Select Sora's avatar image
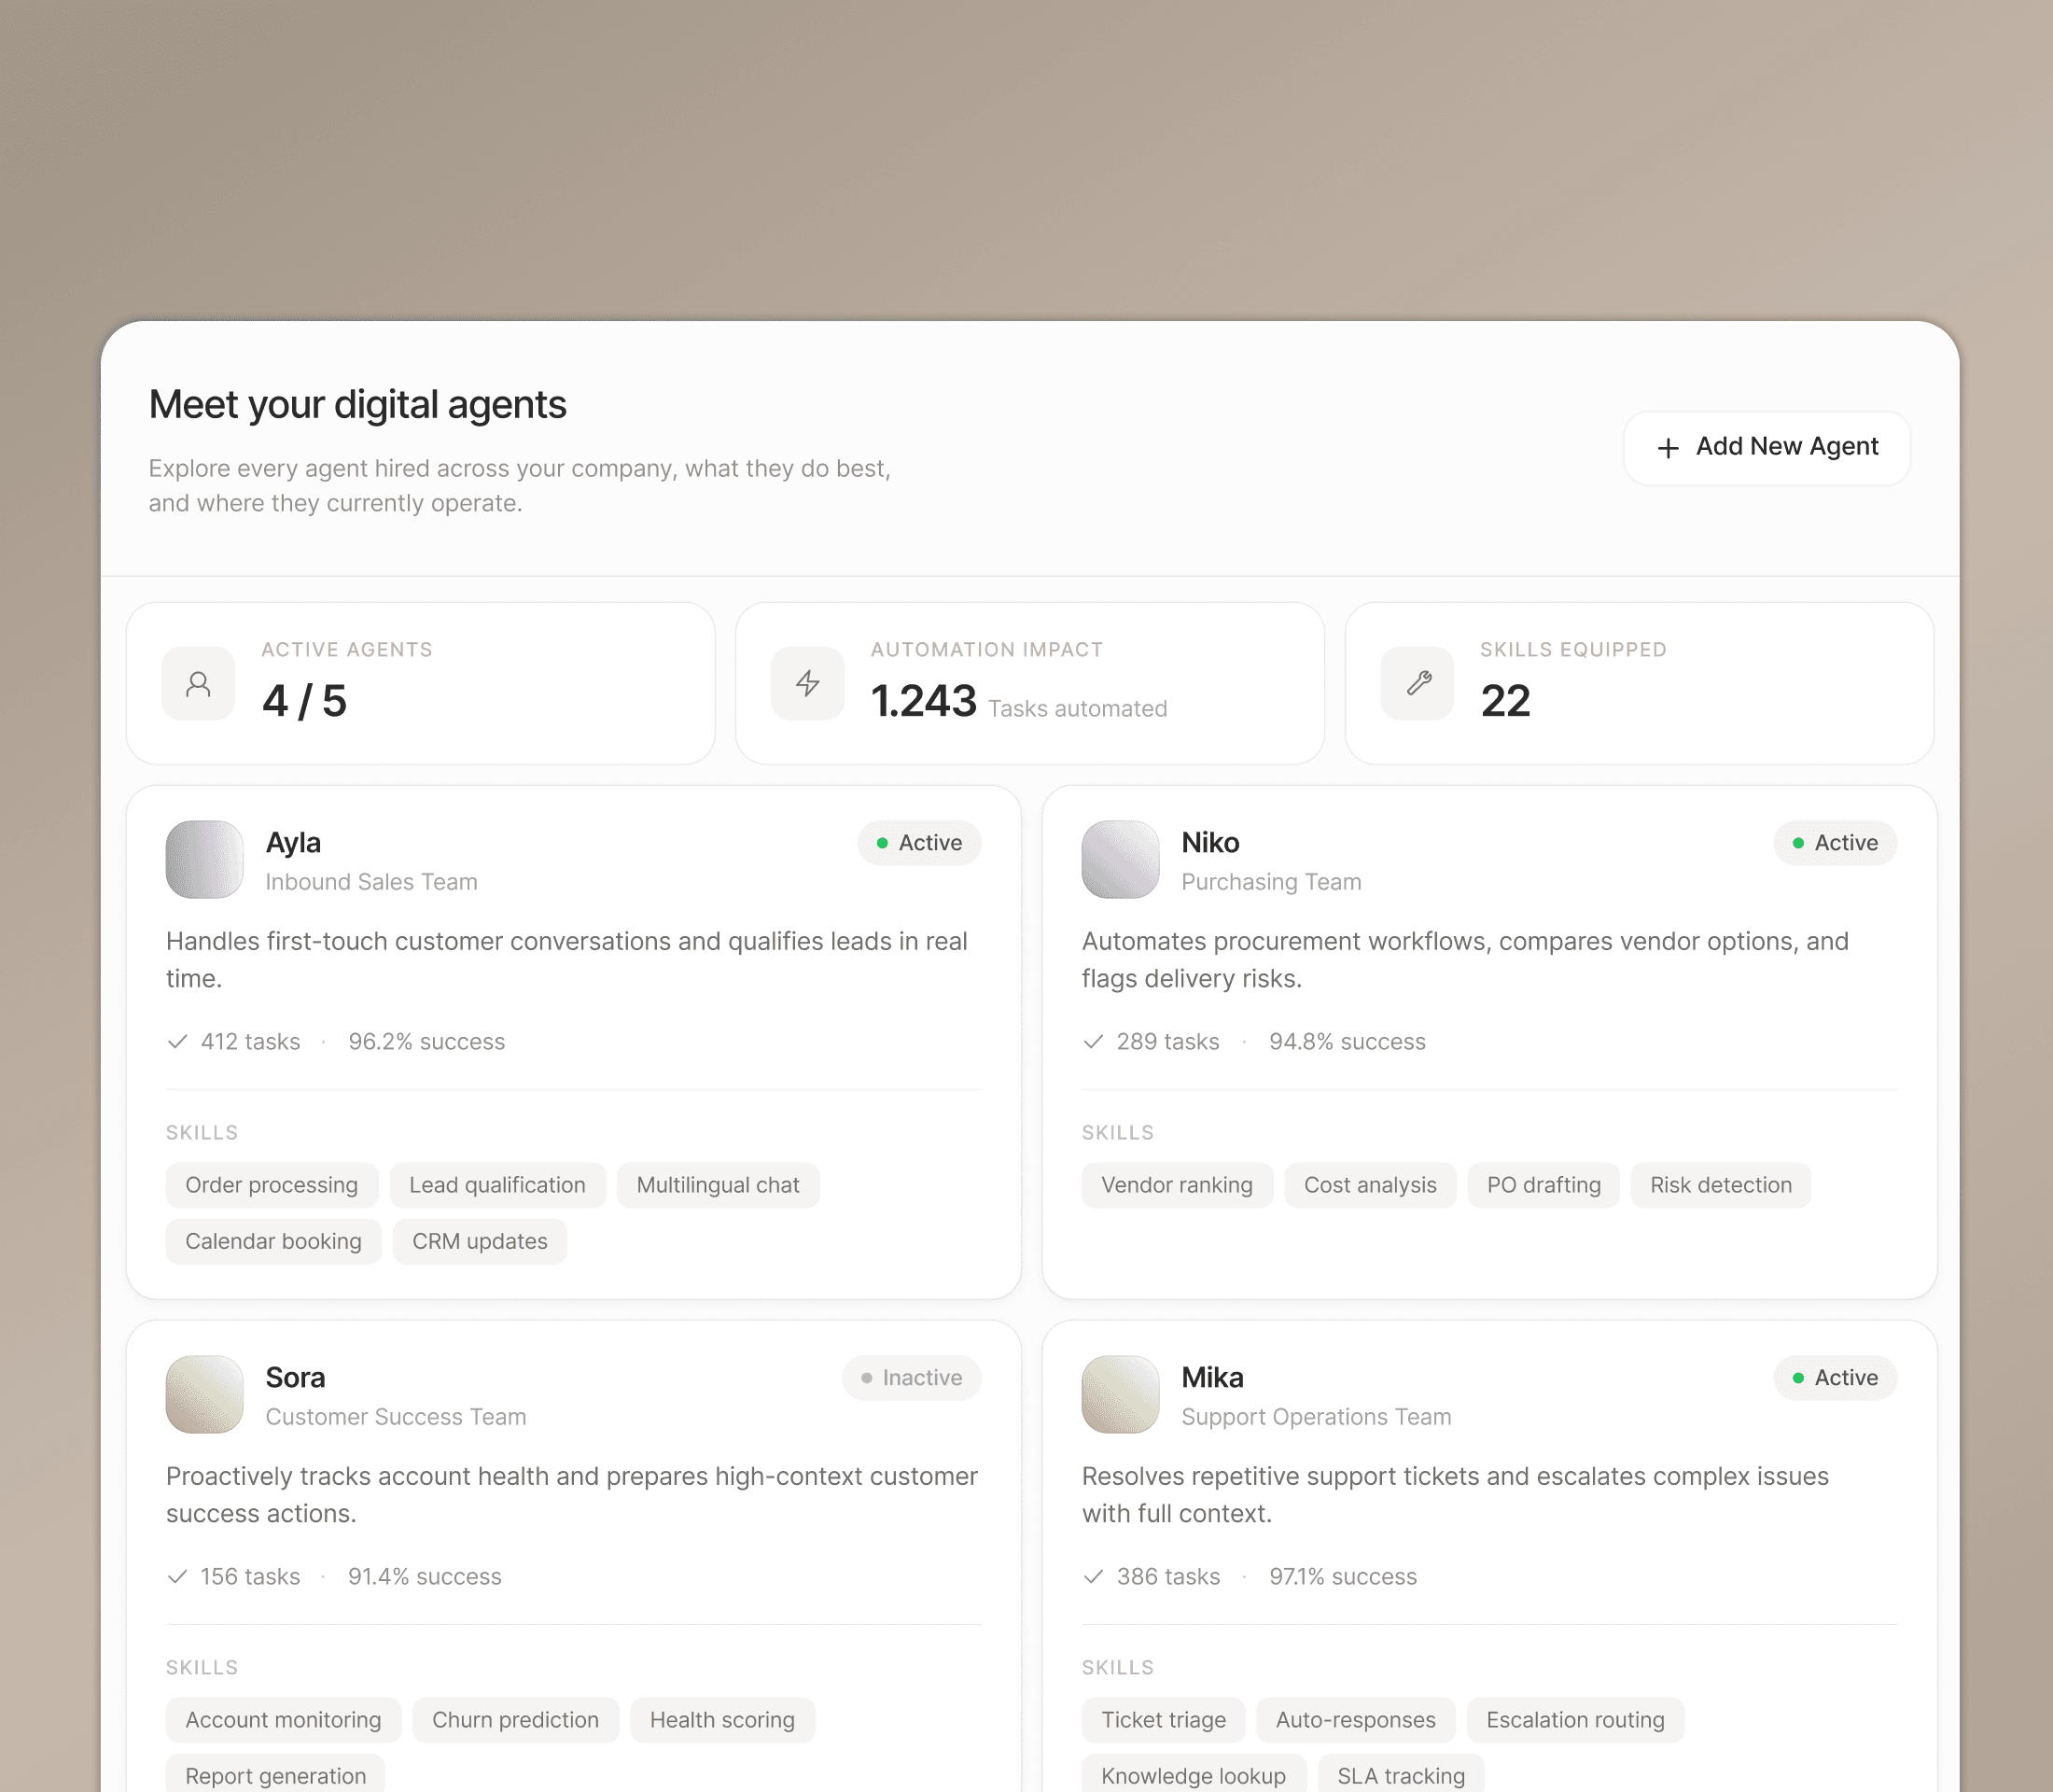 pyautogui.click(x=204, y=1394)
